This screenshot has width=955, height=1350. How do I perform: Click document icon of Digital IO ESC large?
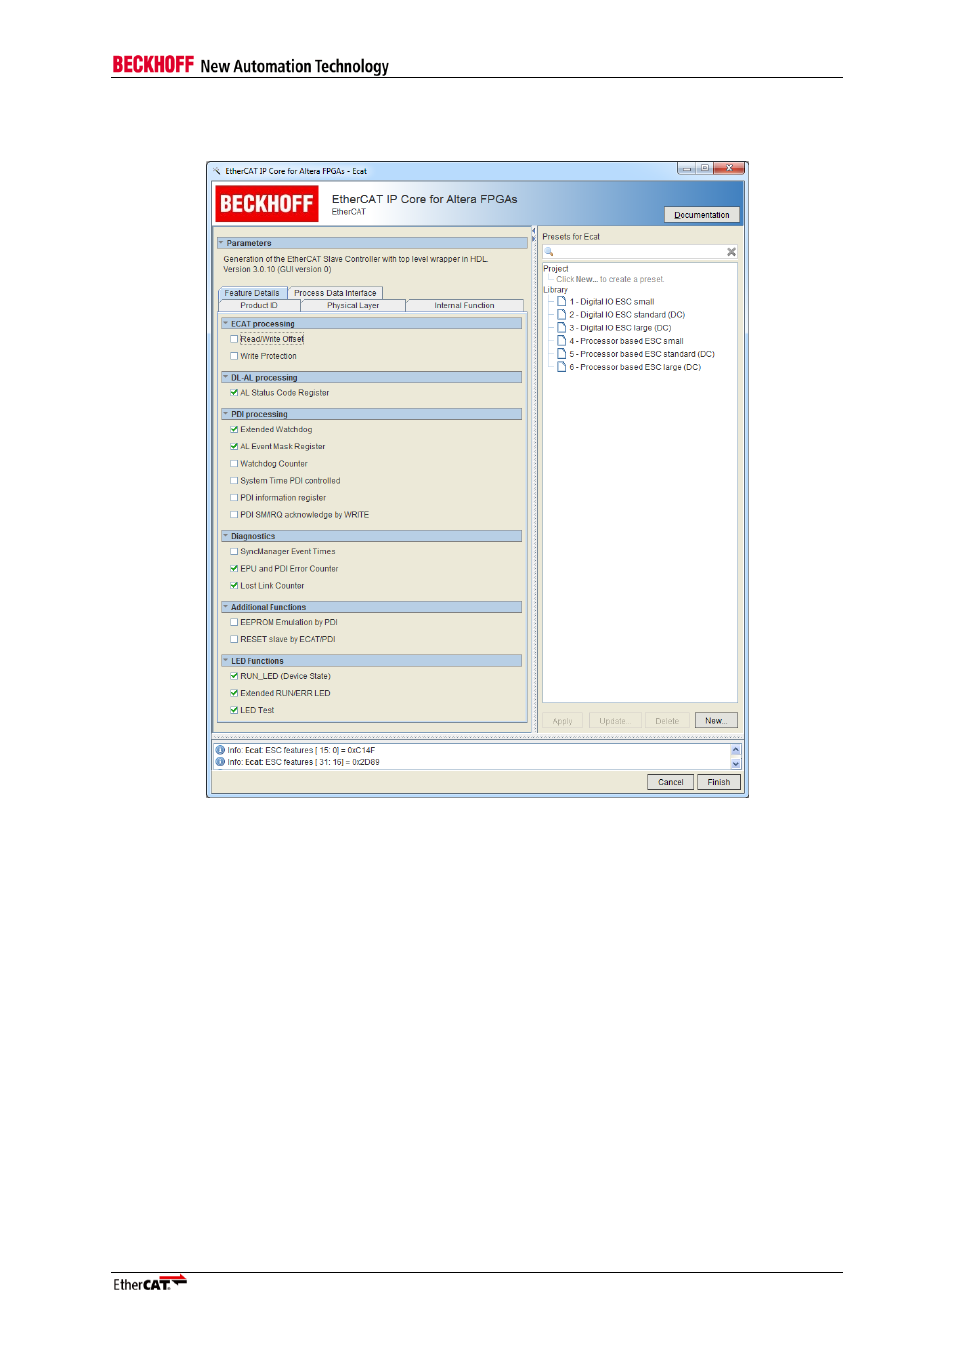[561, 327]
